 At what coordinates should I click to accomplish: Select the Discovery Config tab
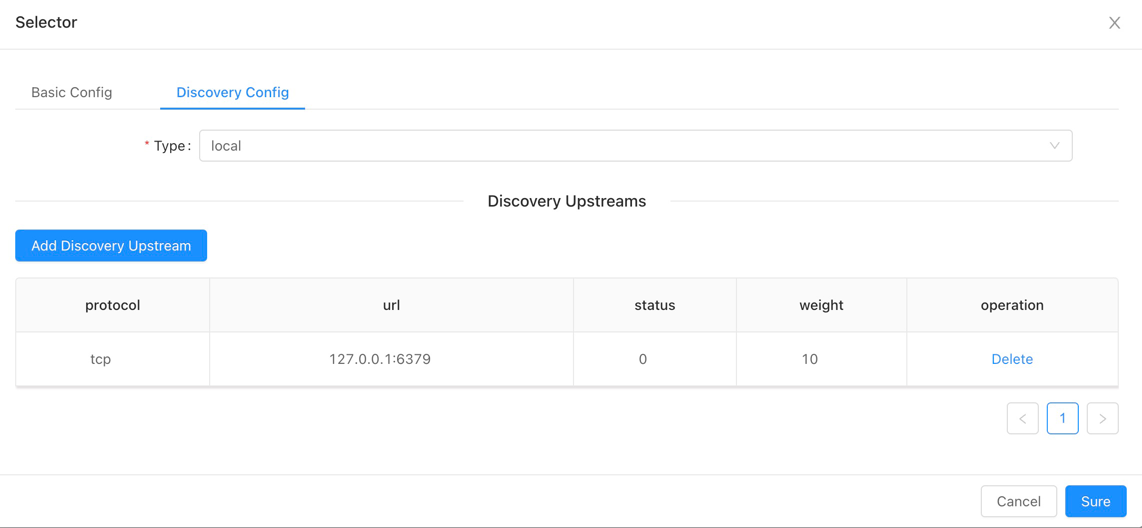[232, 92]
